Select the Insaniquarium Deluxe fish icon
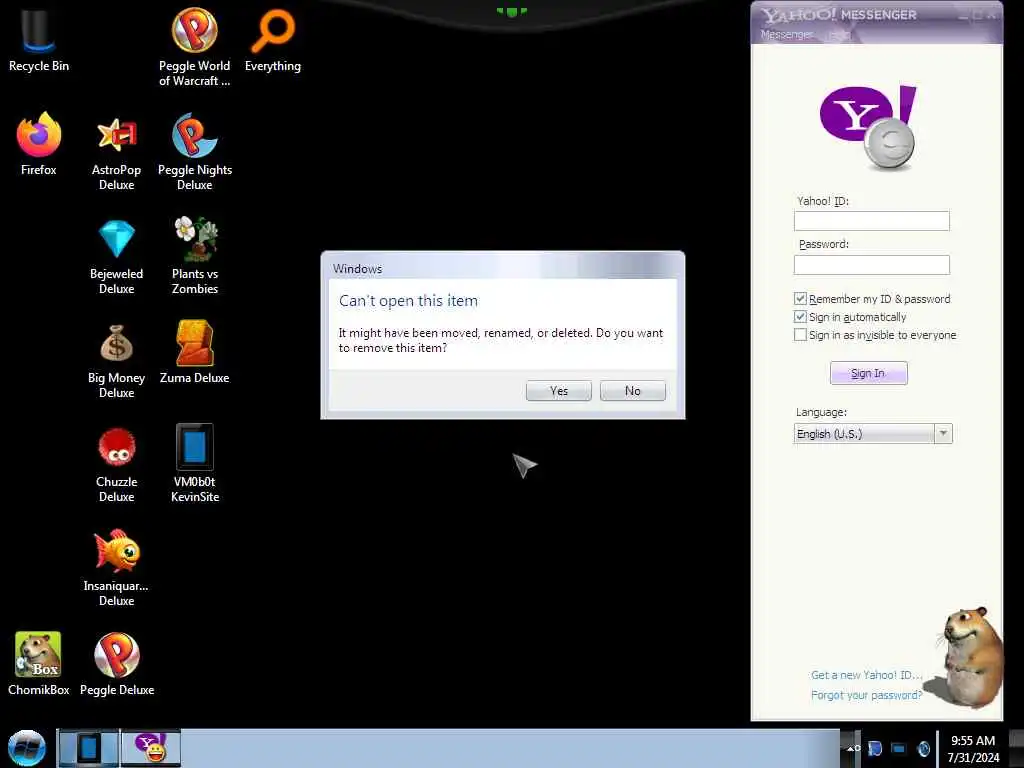 coord(116,568)
